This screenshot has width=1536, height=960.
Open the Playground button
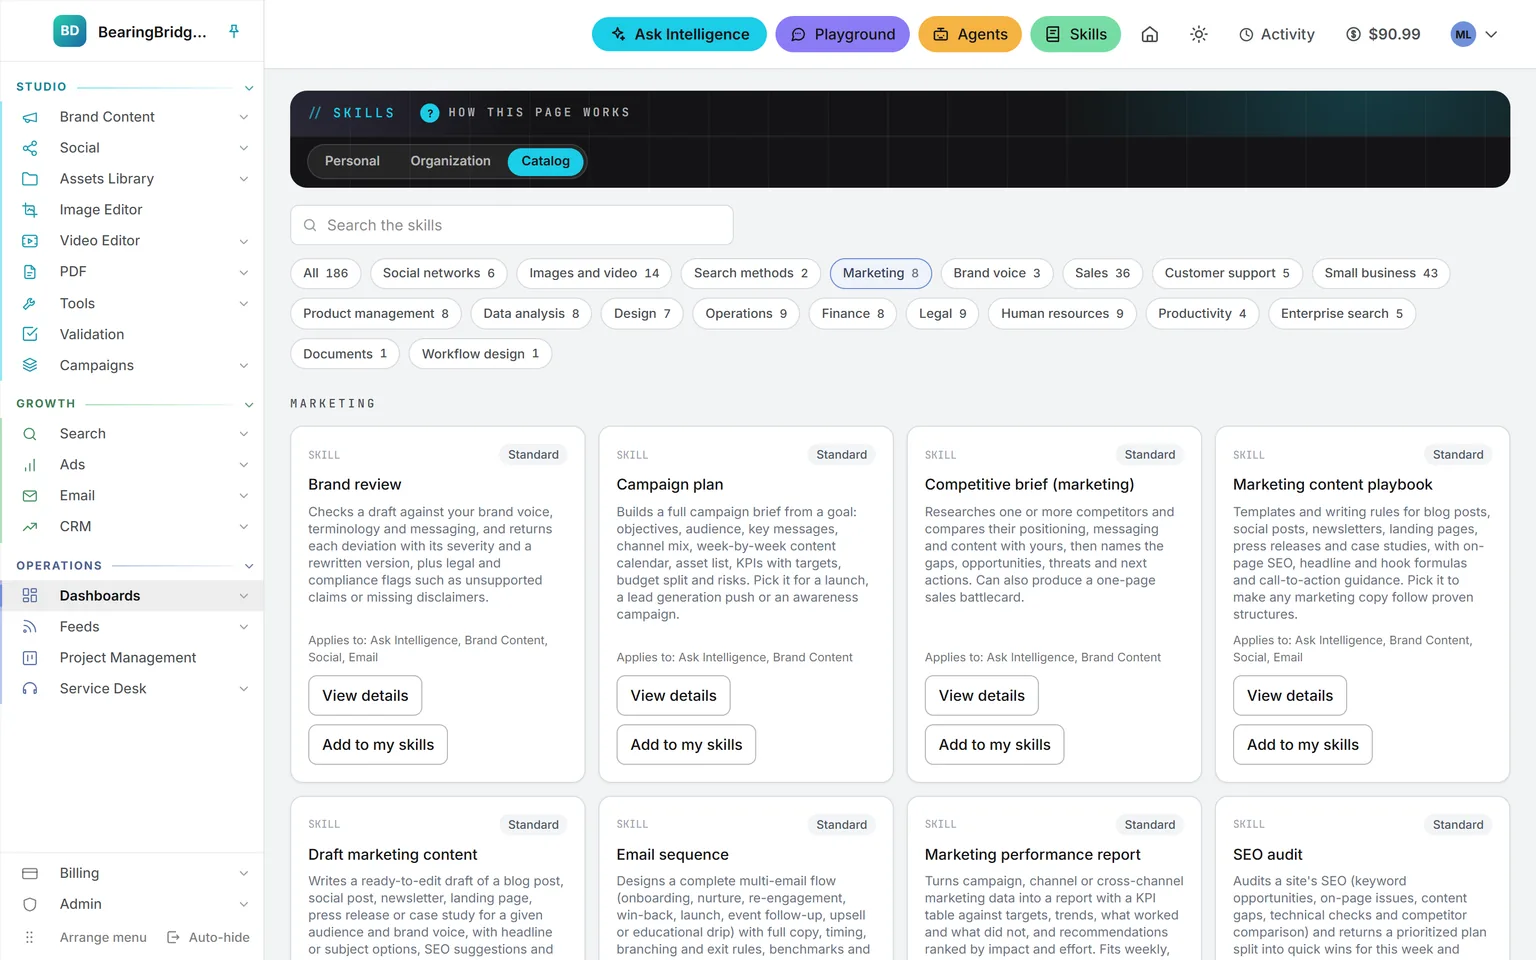coord(842,34)
